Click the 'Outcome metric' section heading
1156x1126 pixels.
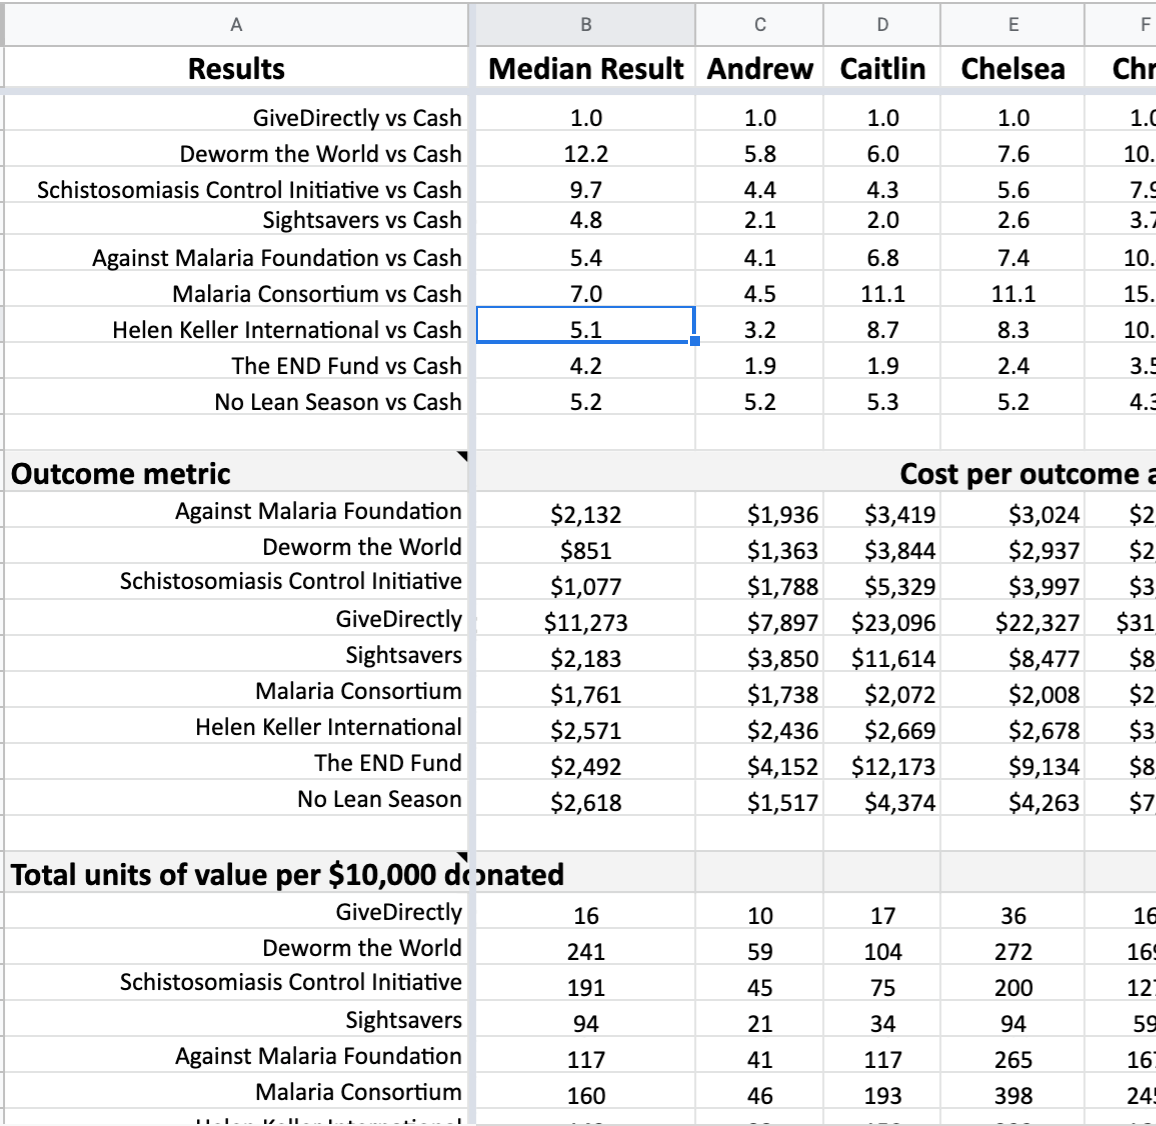pos(121,474)
